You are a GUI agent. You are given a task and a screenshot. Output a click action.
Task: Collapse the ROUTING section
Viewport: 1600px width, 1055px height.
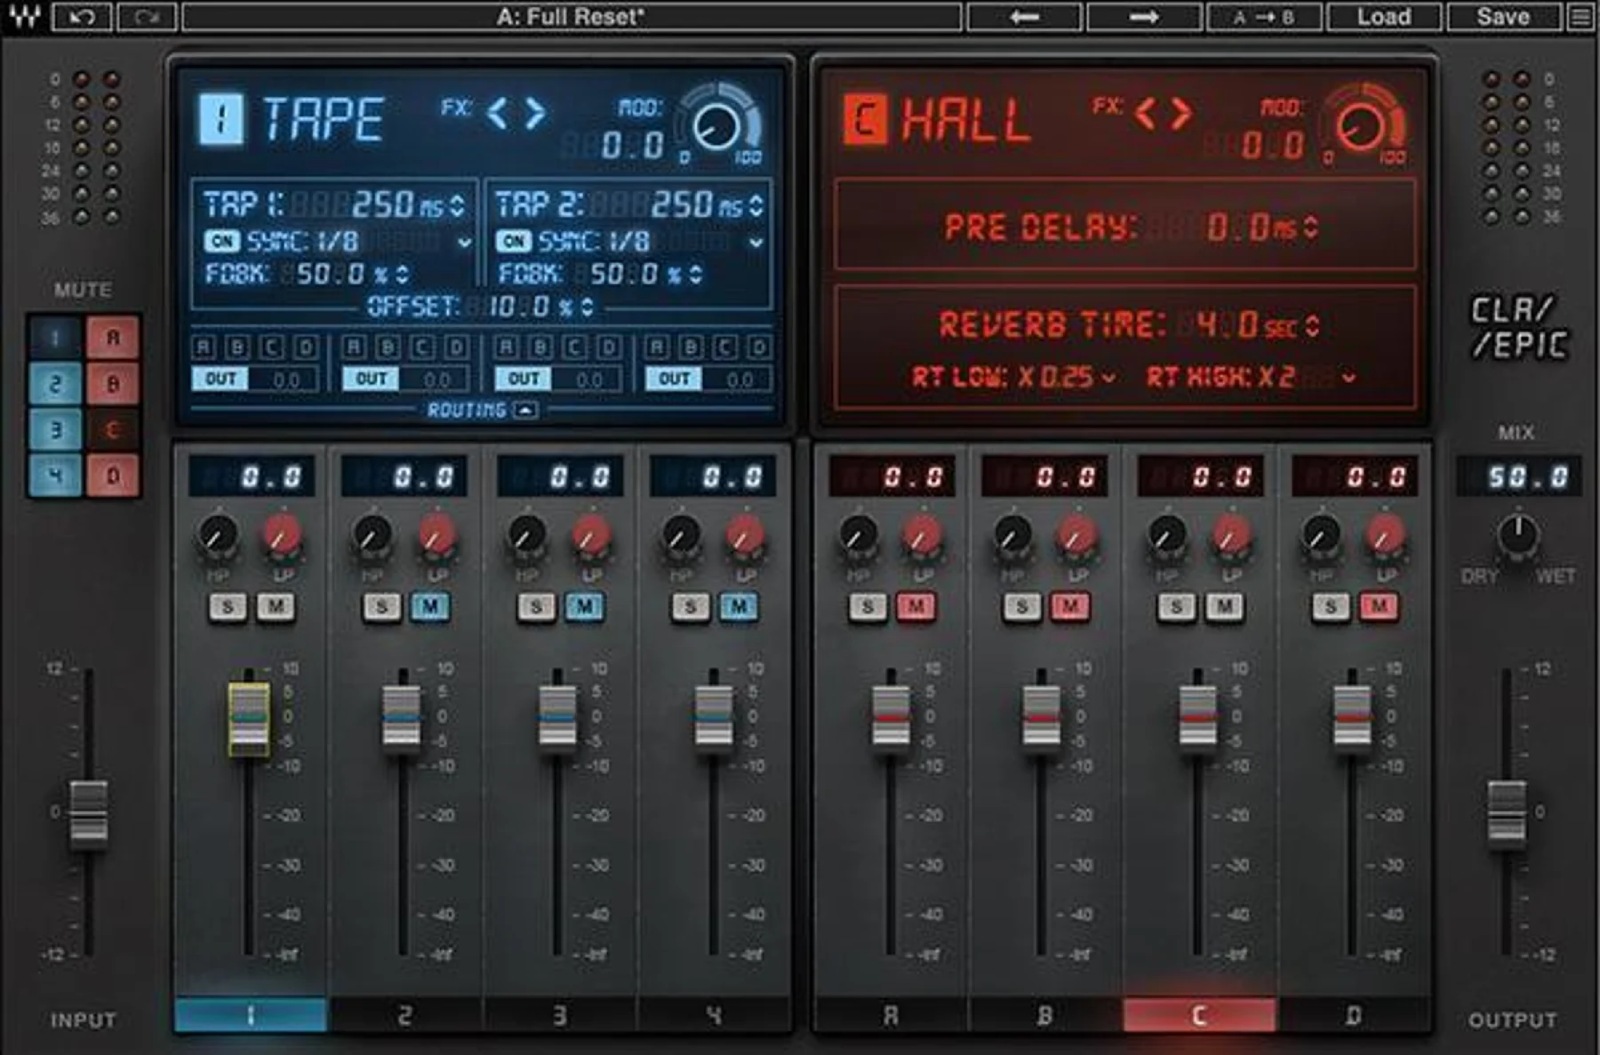[526, 410]
